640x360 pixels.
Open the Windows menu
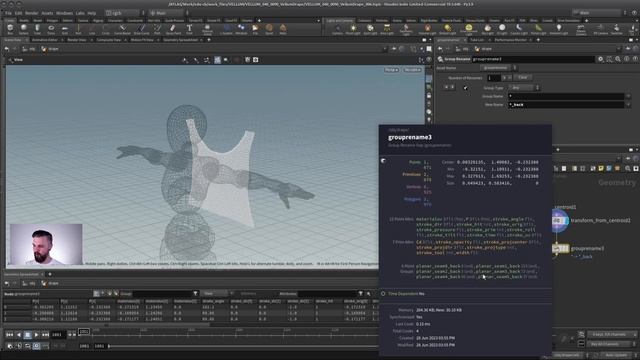point(64,13)
